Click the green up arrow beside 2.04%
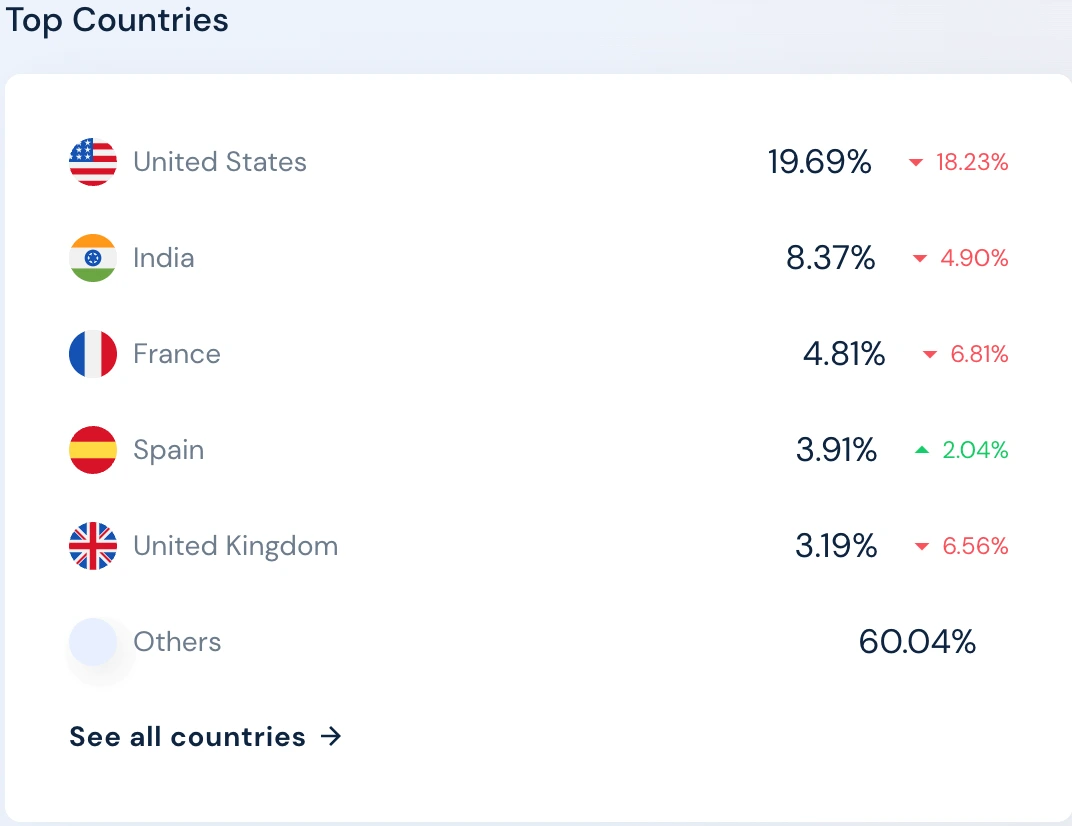This screenshot has width=1072, height=826. [x=922, y=451]
